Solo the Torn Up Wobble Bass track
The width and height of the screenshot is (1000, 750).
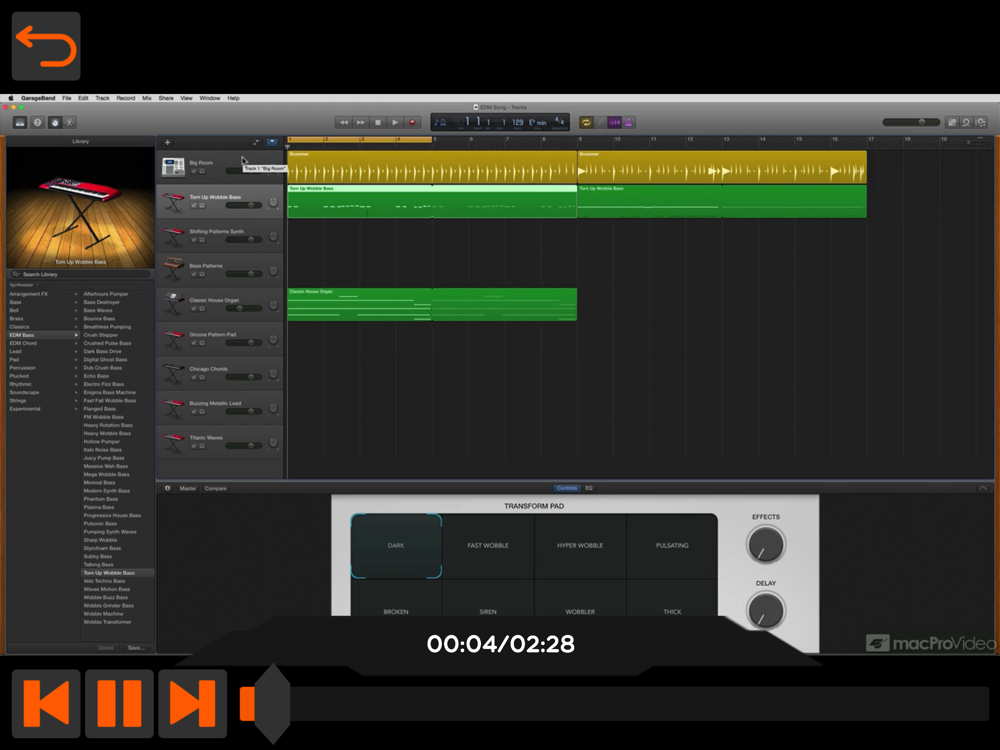202,205
